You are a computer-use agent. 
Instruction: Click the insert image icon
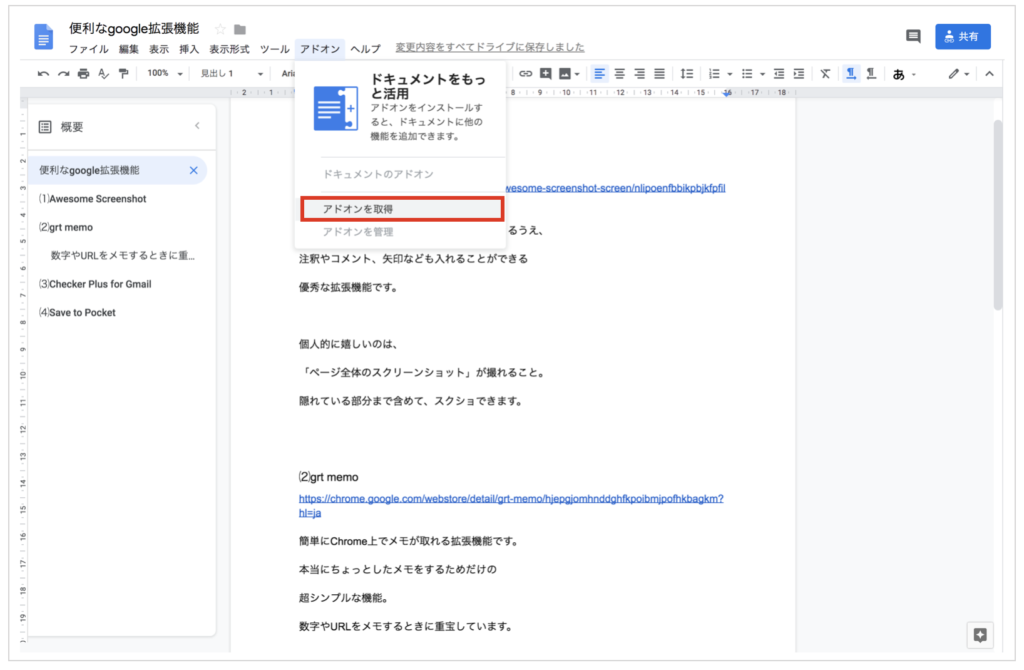(565, 74)
